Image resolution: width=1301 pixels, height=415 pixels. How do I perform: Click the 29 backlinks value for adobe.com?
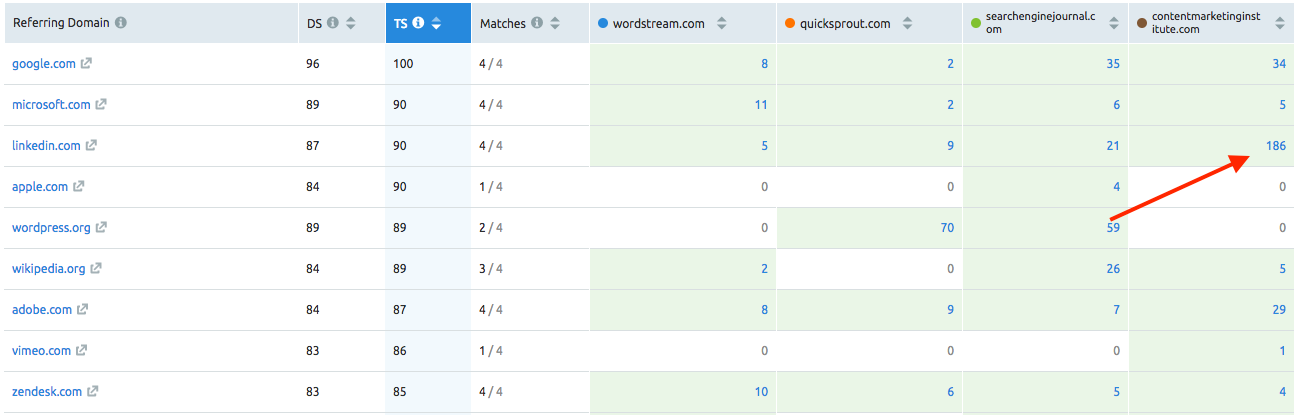click(1279, 310)
